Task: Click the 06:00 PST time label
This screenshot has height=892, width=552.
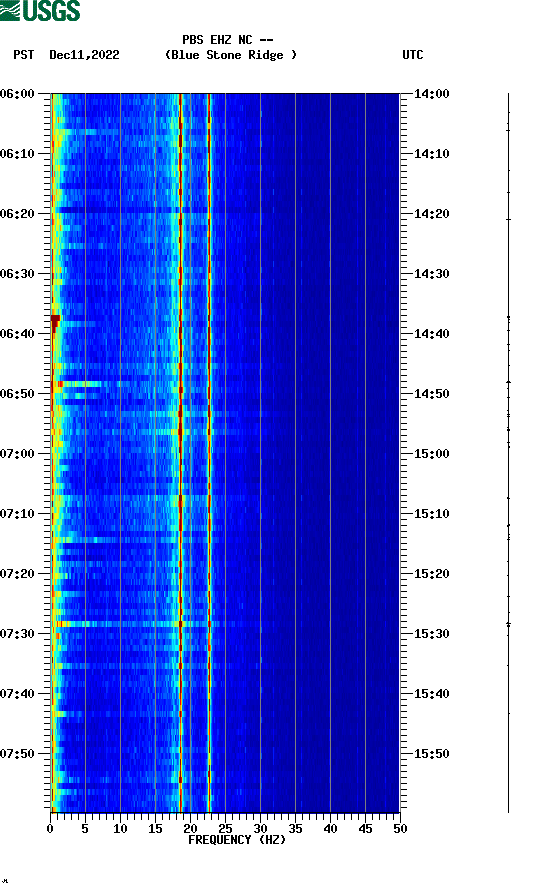Action: (17, 93)
